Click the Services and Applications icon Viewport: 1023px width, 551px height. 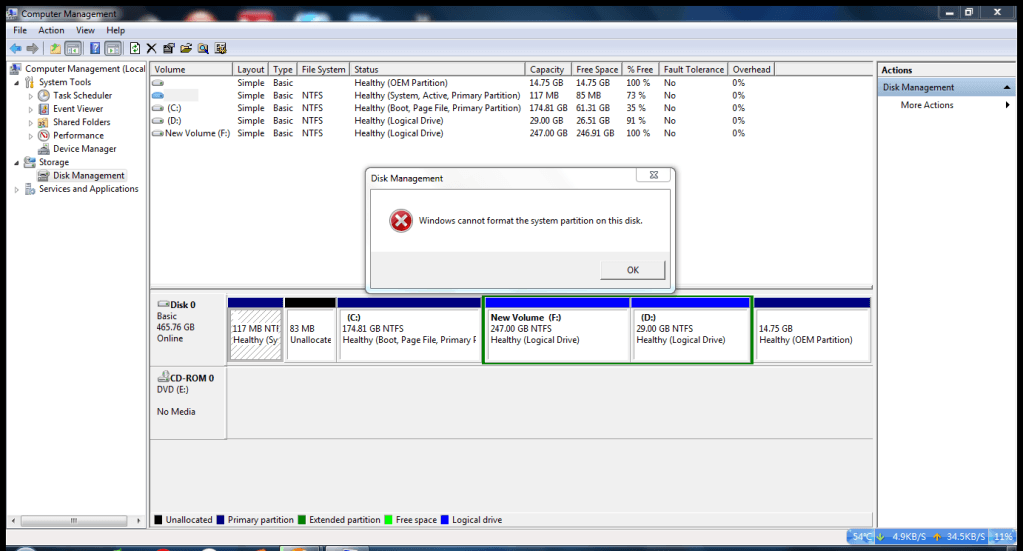point(29,189)
